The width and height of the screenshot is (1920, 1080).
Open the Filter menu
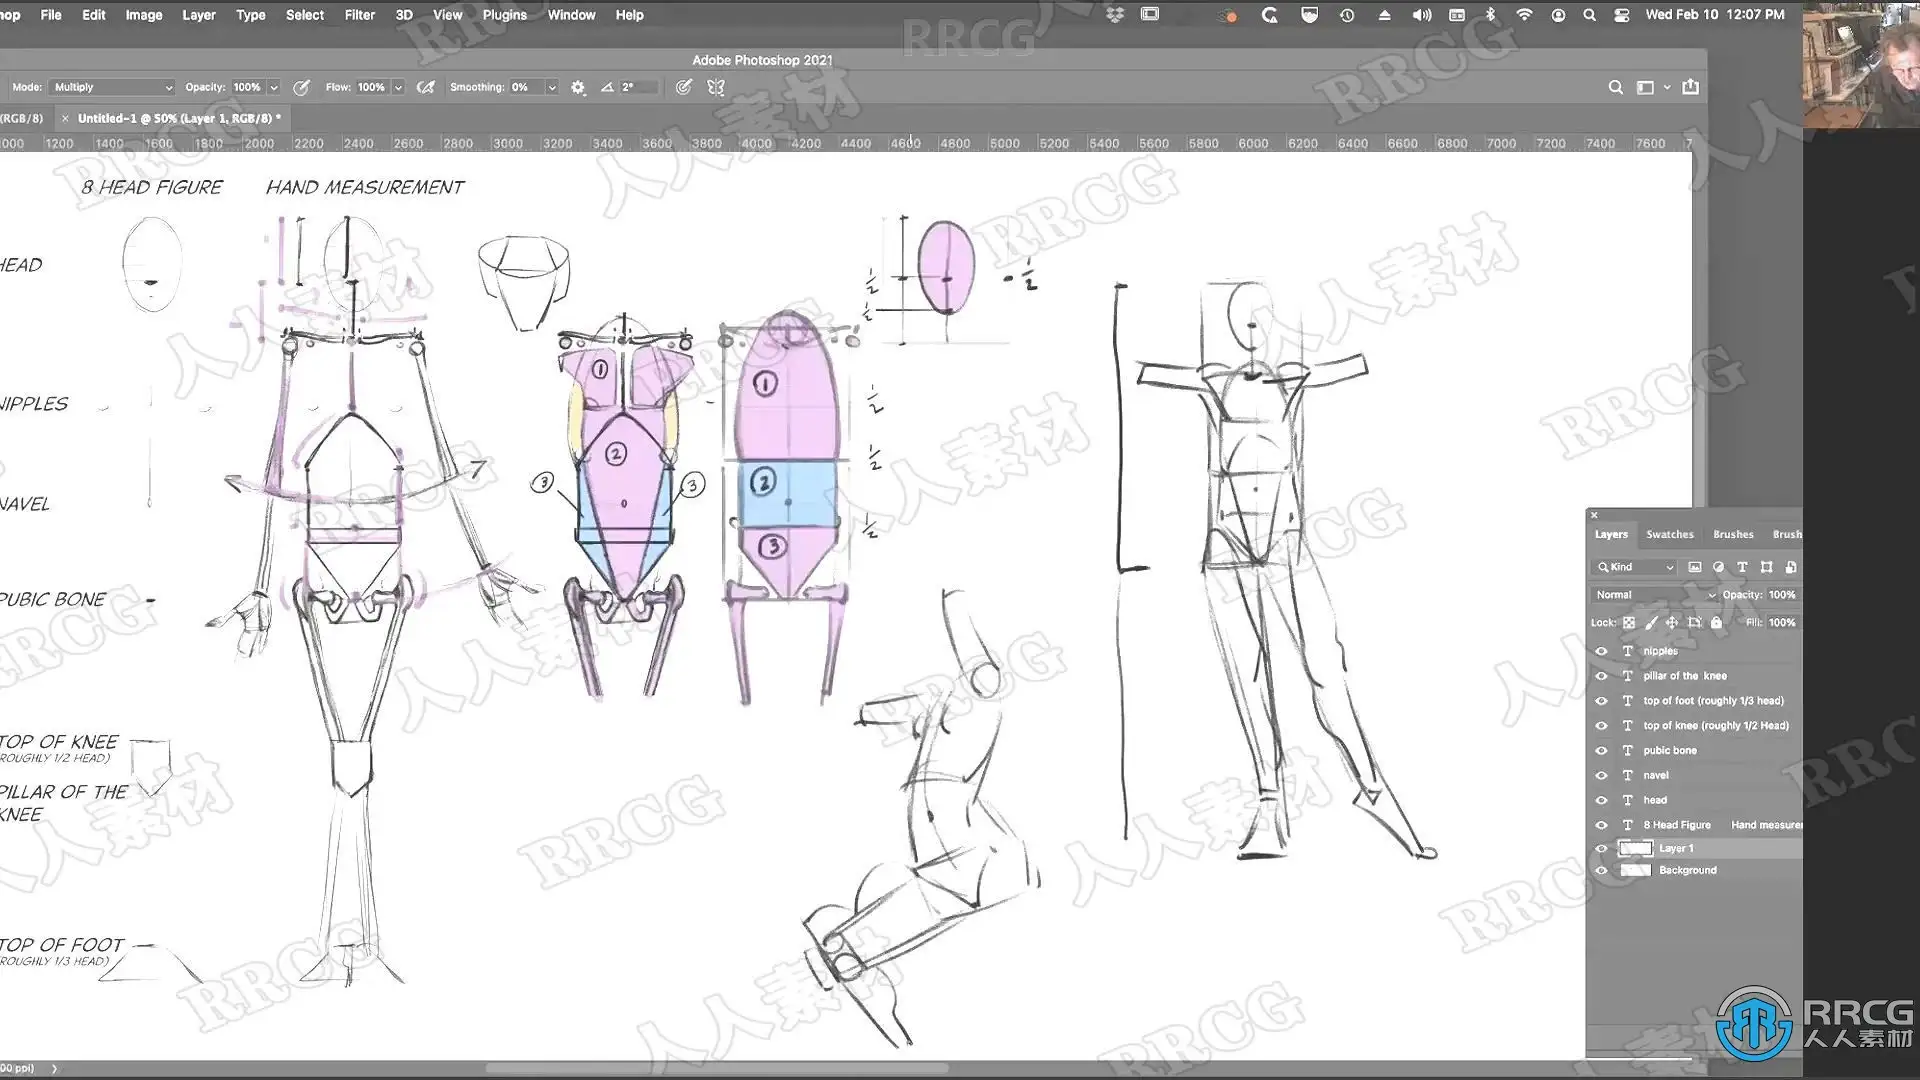359,15
